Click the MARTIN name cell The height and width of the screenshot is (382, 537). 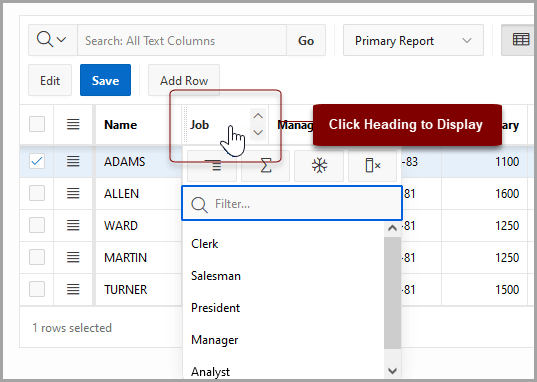138,257
